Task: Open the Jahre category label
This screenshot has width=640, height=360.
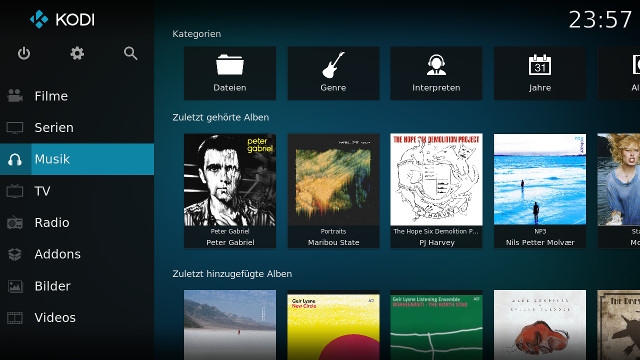Action: click(x=540, y=88)
